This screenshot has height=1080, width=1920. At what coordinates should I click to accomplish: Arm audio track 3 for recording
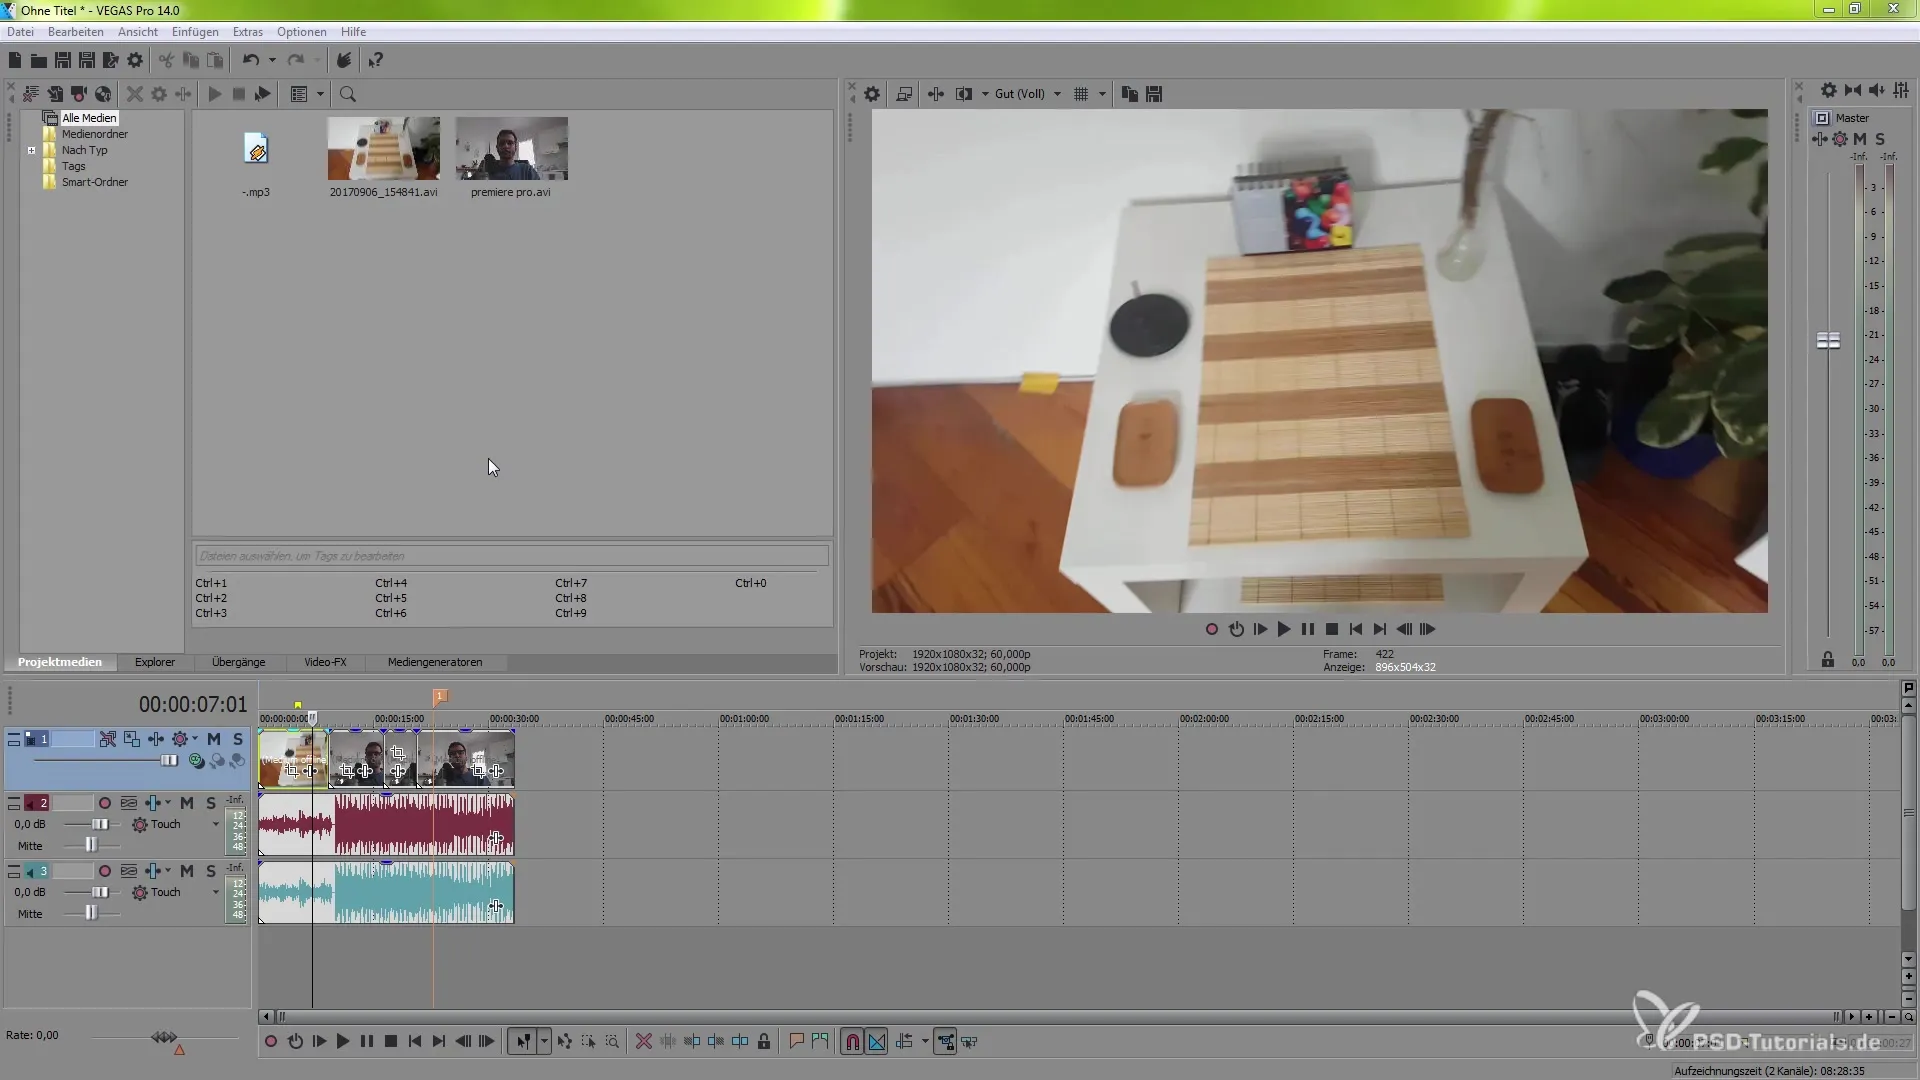[x=105, y=871]
